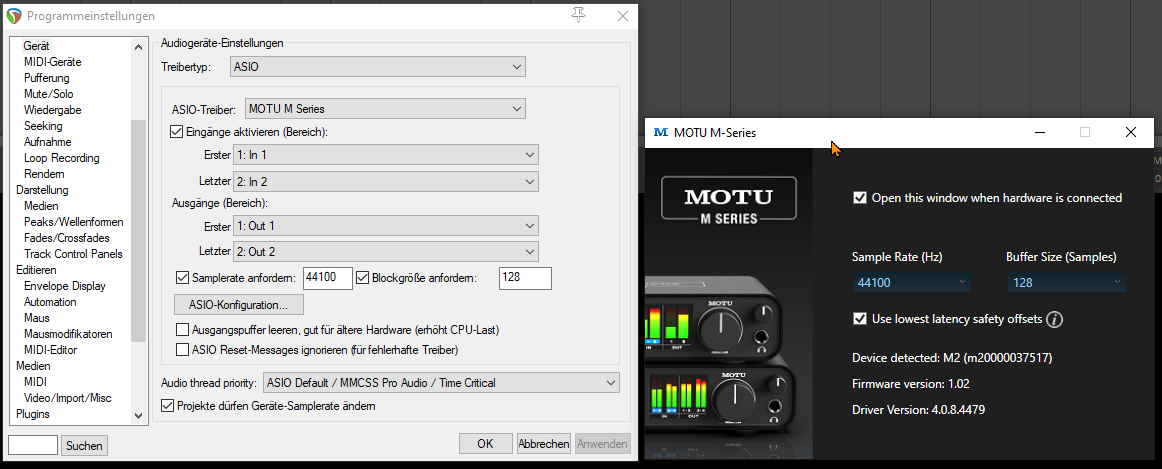
Task: Toggle Use lowest latency safety offsets
Action: pos(860,319)
